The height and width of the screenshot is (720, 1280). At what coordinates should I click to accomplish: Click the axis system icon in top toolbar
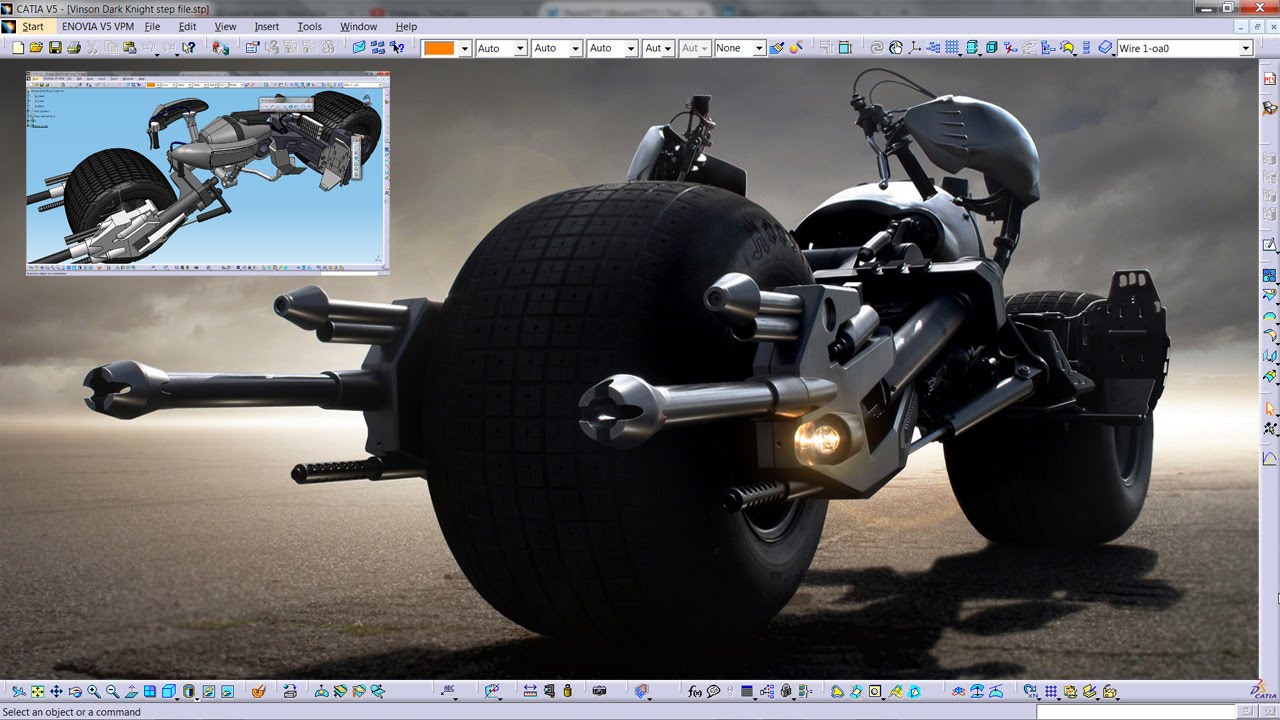point(914,47)
